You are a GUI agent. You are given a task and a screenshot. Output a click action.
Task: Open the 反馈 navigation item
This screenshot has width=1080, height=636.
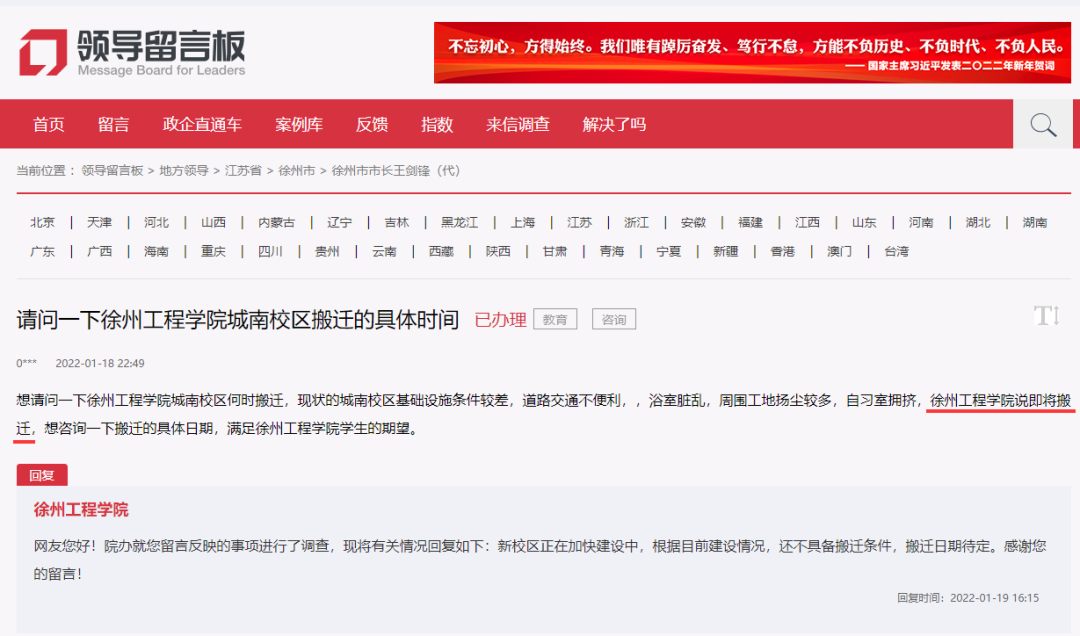pos(372,124)
